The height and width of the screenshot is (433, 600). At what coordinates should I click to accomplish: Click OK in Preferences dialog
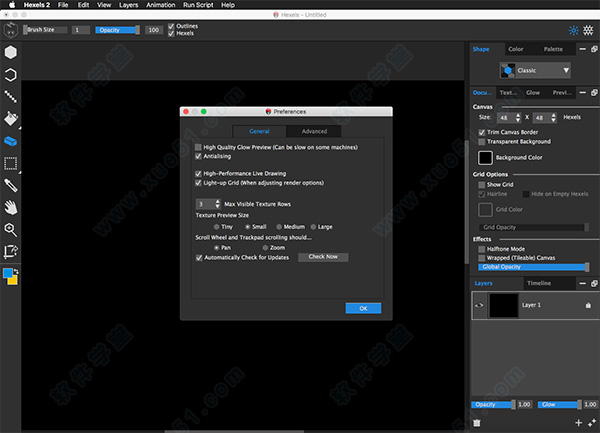pyautogui.click(x=363, y=308)
